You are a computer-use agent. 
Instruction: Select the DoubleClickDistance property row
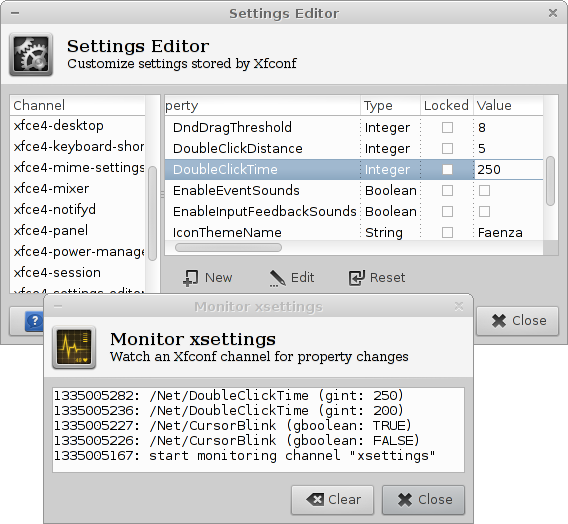point(354,148)
